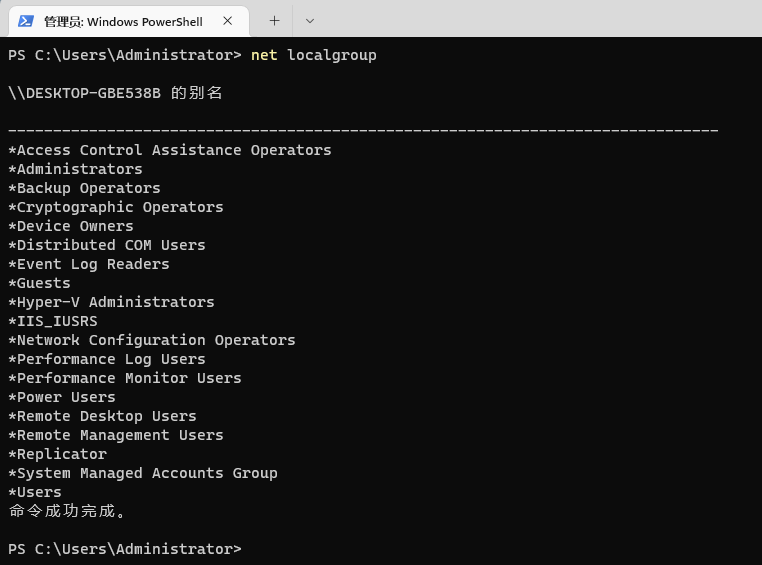The height and width of the screenshot is (565, 762).
Task: Expand the new tab profile dropdown
Action: click(310, 20)
